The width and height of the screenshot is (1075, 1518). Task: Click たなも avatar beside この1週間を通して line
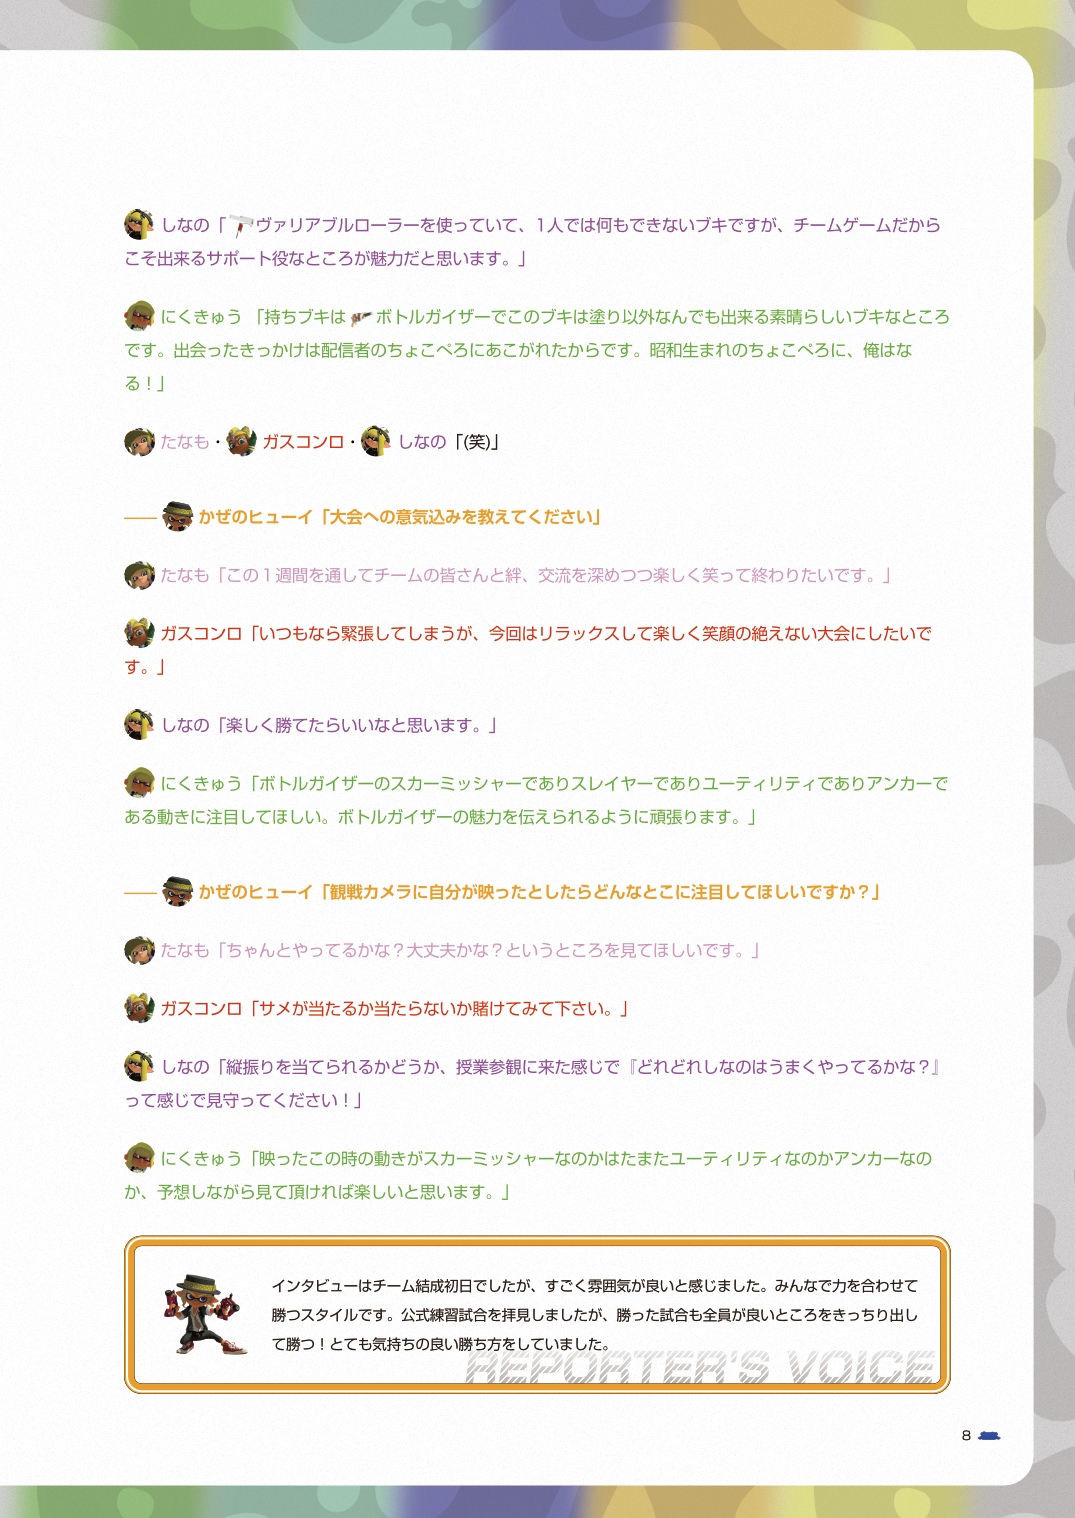click(139, 574)
